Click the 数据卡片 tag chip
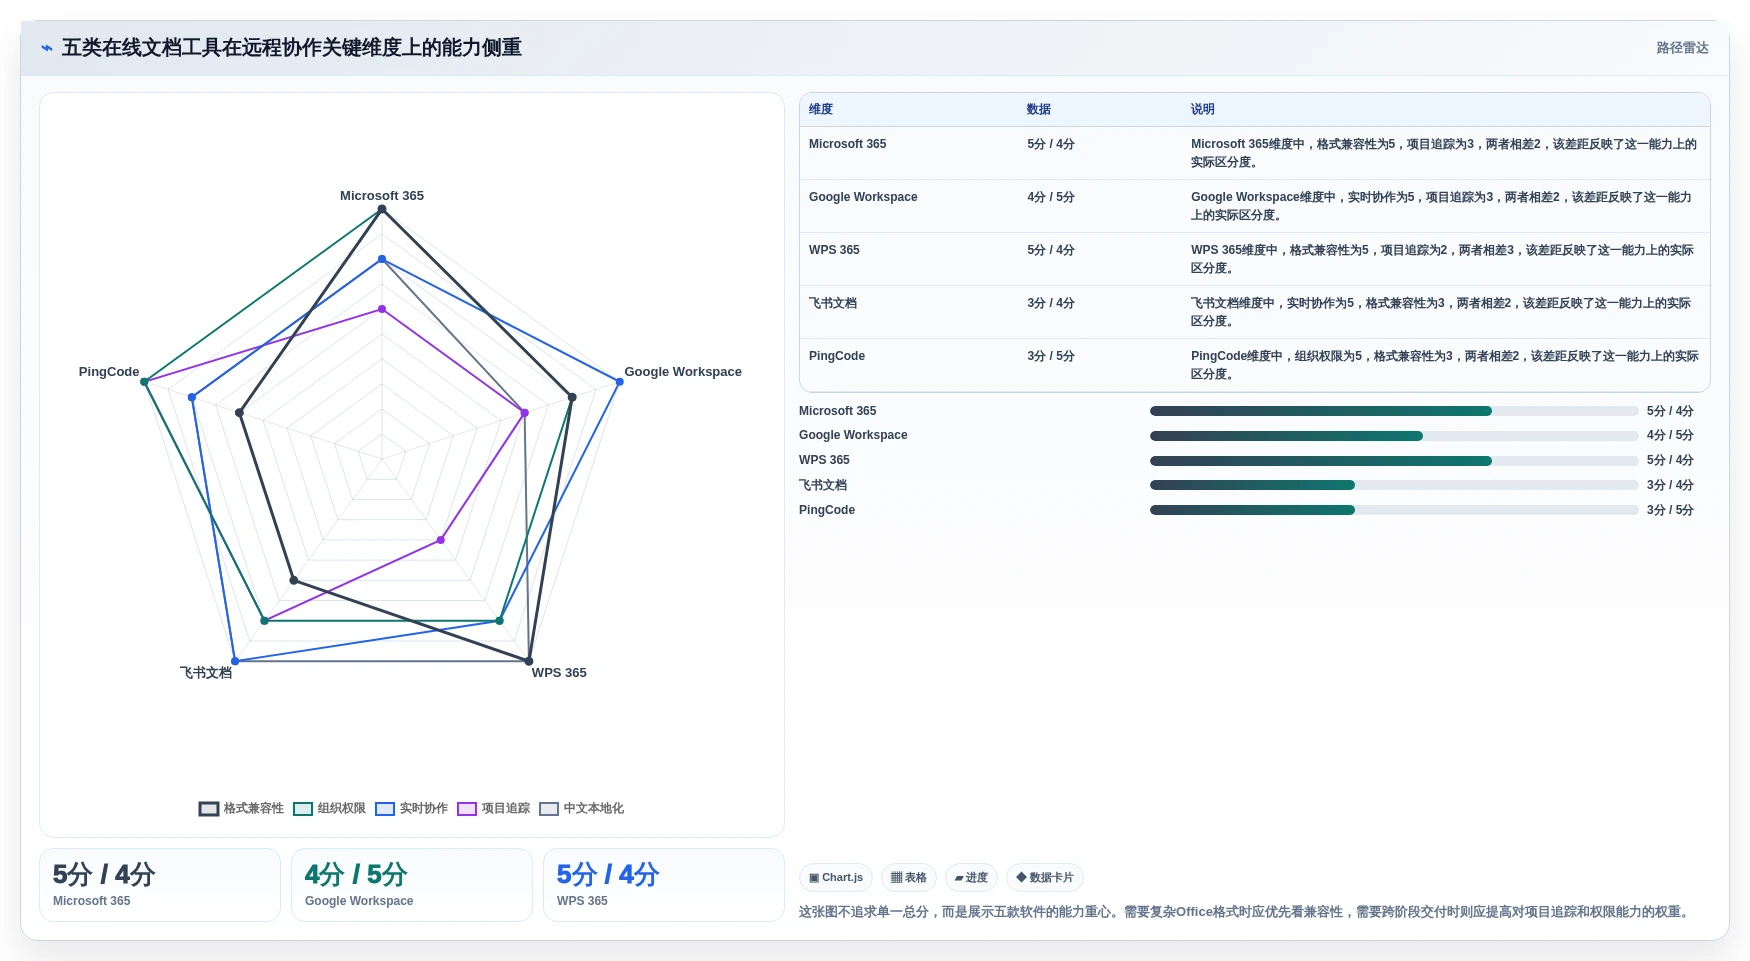1750x961 pixels. tap(1045, 877)
